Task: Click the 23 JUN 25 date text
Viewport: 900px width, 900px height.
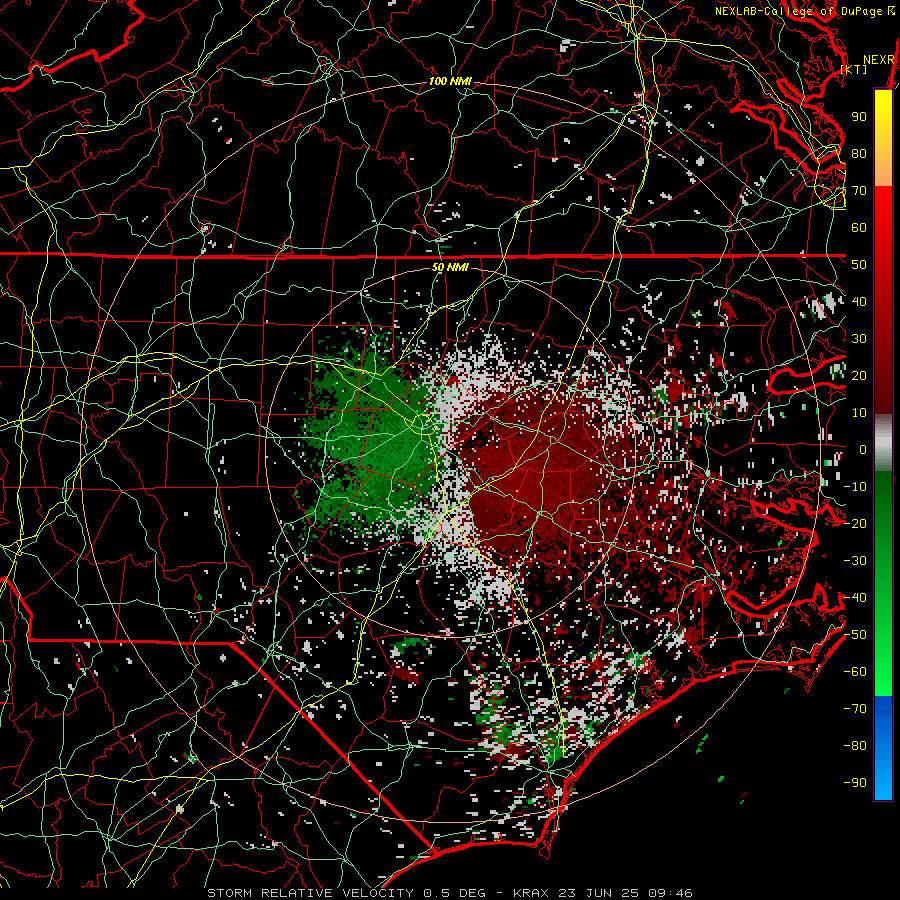Action: coord(598,893)
